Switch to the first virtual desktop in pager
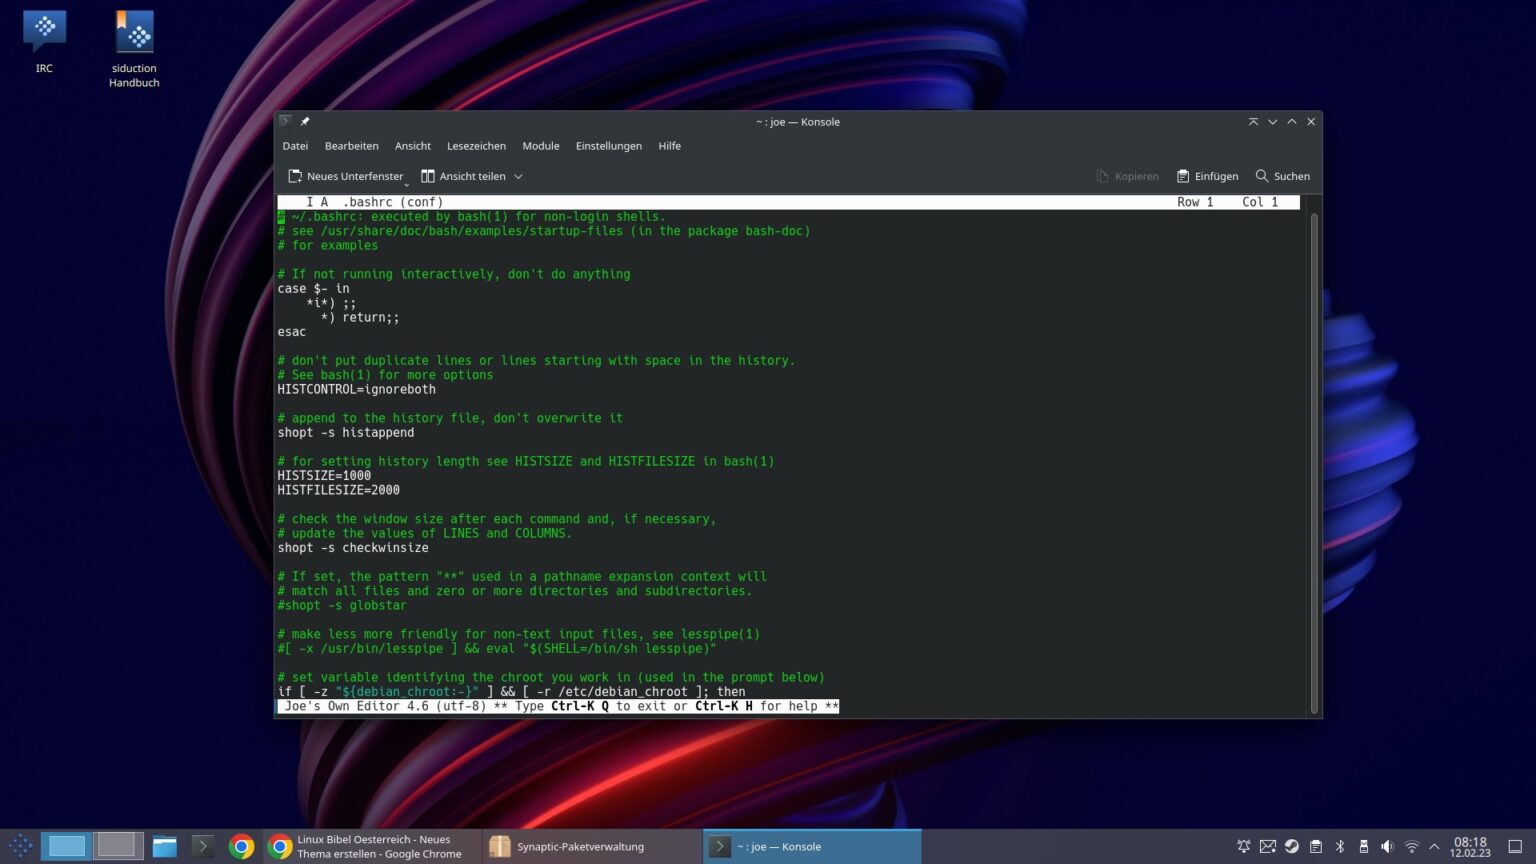Screen dimensions: 1536x864 67,846
